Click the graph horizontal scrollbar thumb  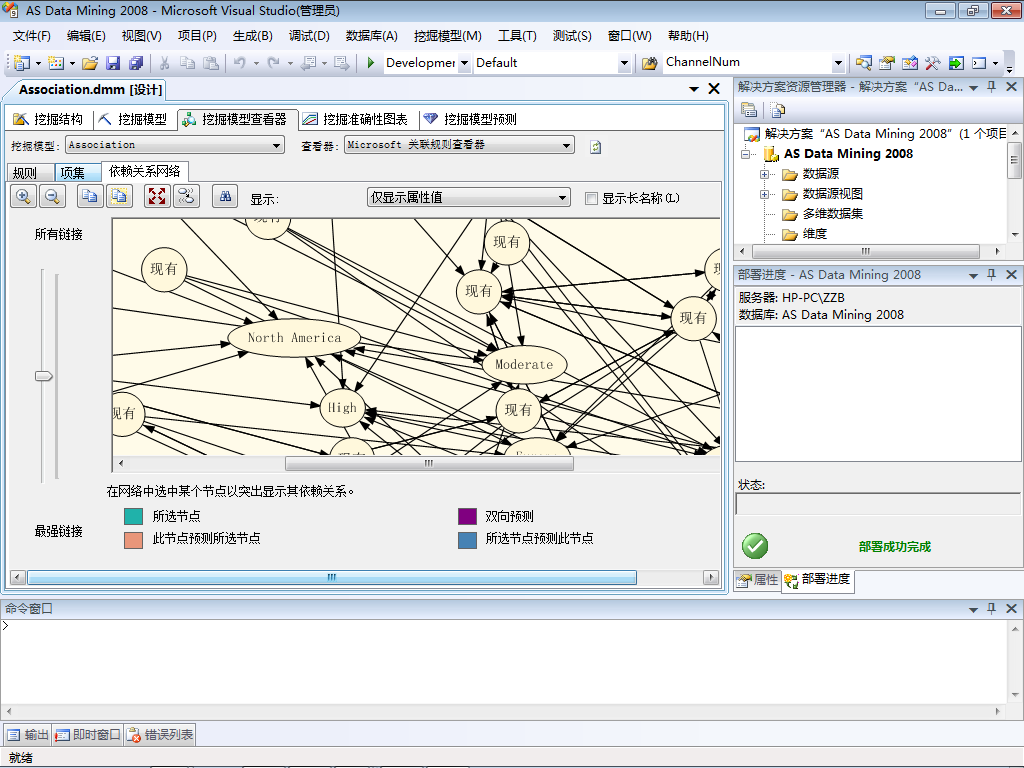tap(429, 464)
